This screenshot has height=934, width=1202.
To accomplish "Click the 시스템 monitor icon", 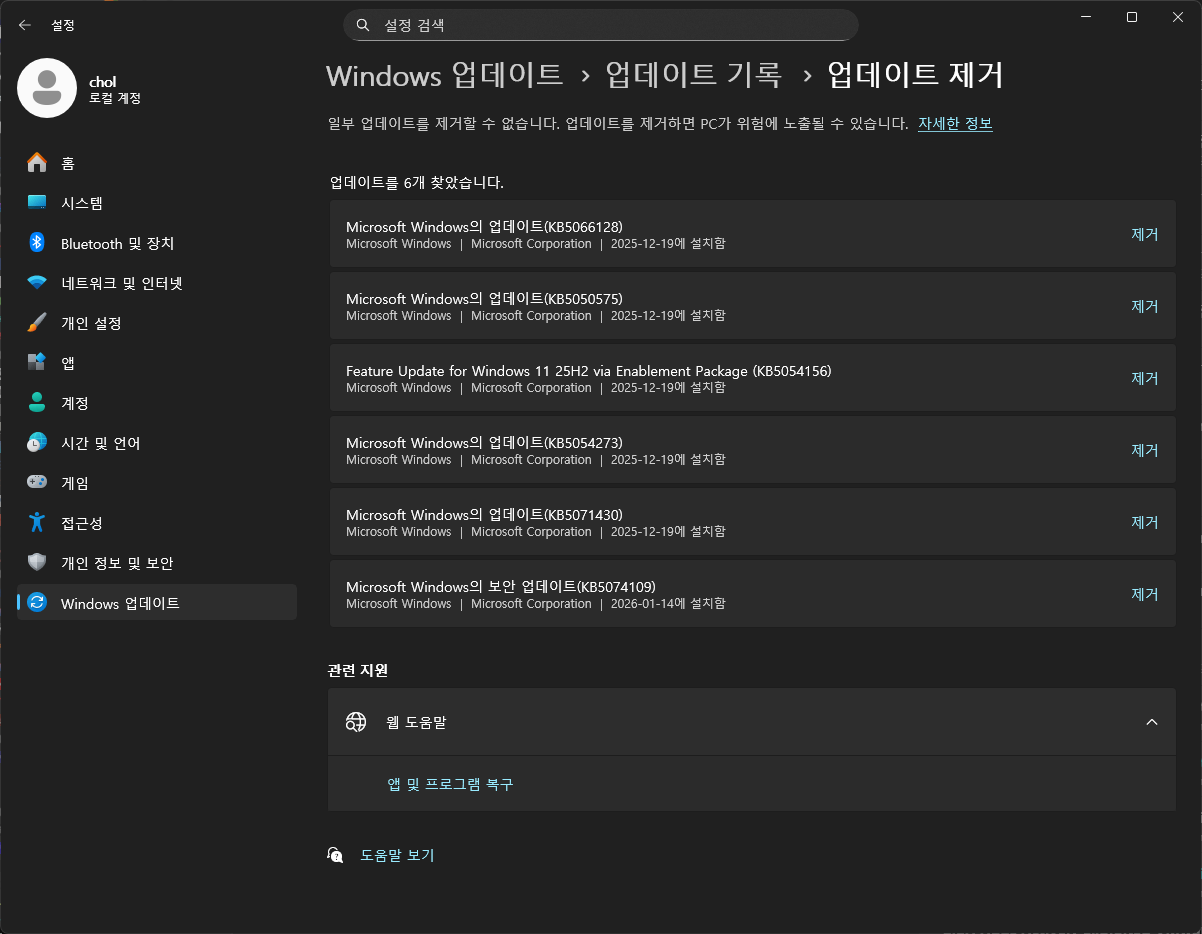I will coord(37,203).
